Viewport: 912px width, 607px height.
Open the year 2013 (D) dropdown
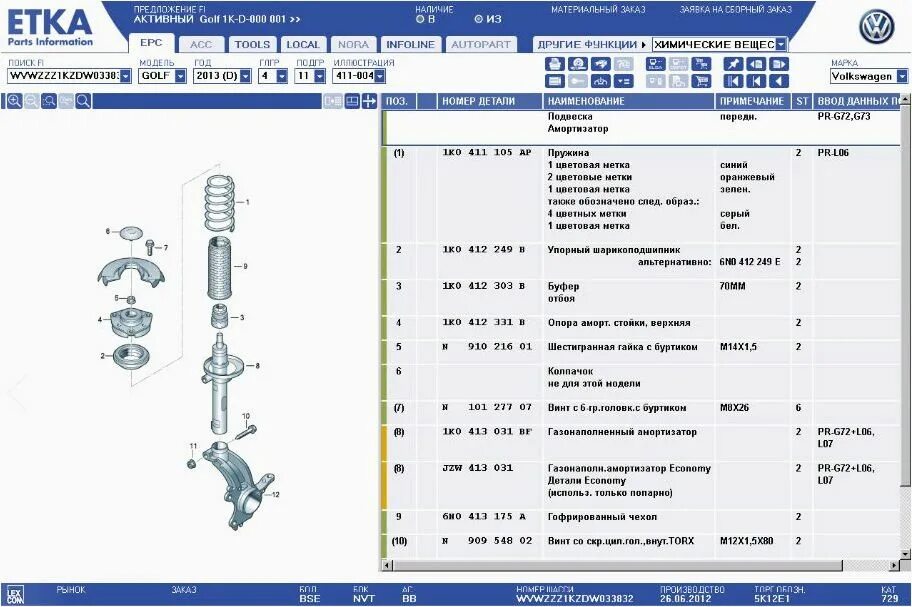(x=245, y=76)
